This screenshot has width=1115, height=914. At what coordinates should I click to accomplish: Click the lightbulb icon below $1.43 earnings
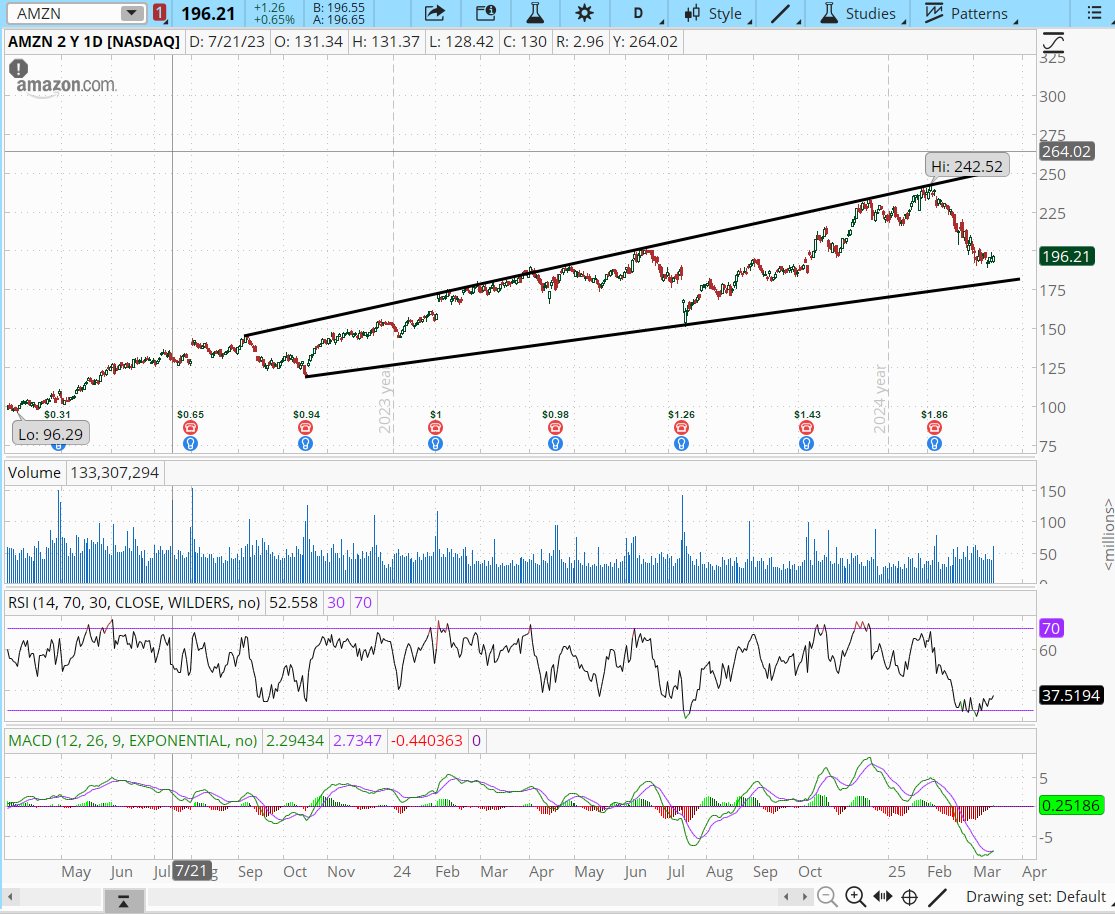[806, 444]
